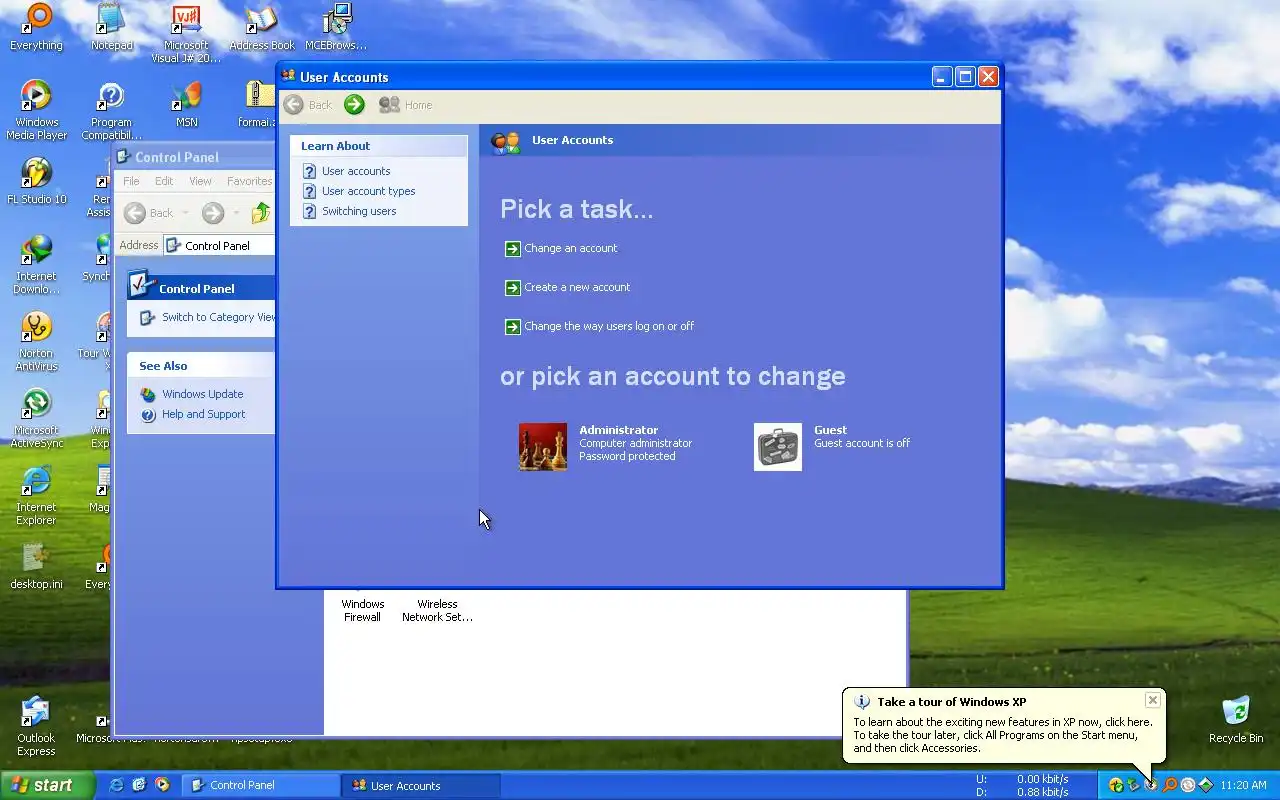Image resolution: width=1280 pixels, height=800 pixels.
Task: Open Help and Support under See Also
Action: point(203,414)
